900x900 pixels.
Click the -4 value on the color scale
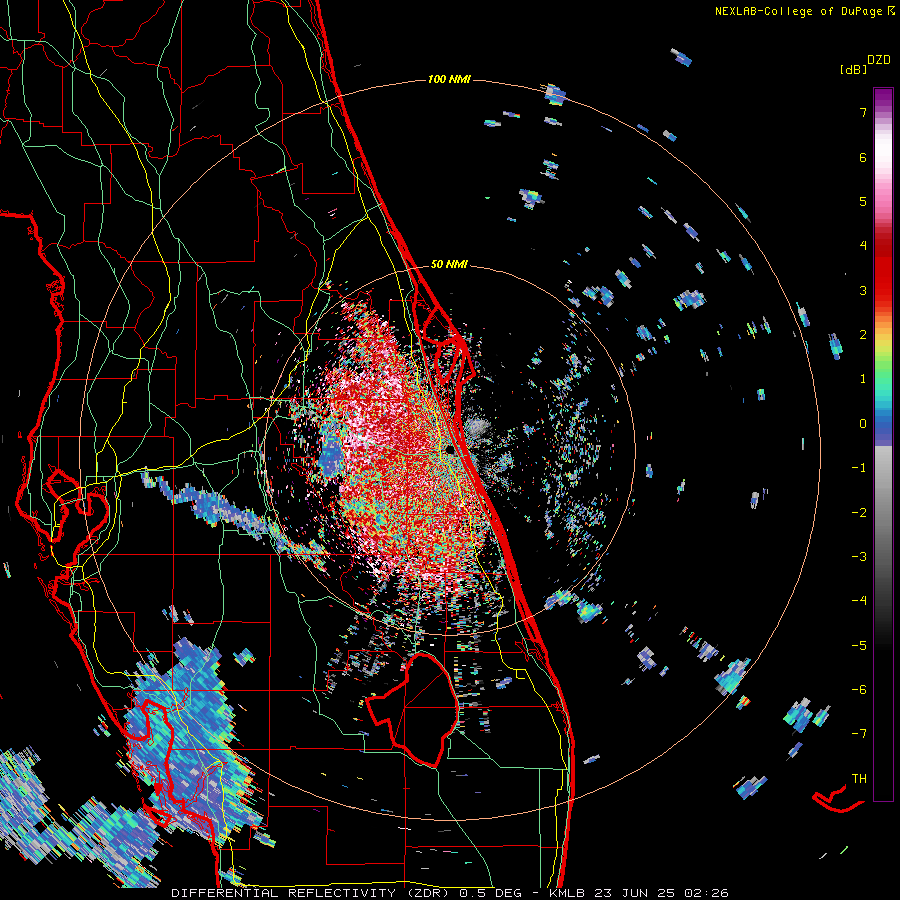tap(859, 601)
